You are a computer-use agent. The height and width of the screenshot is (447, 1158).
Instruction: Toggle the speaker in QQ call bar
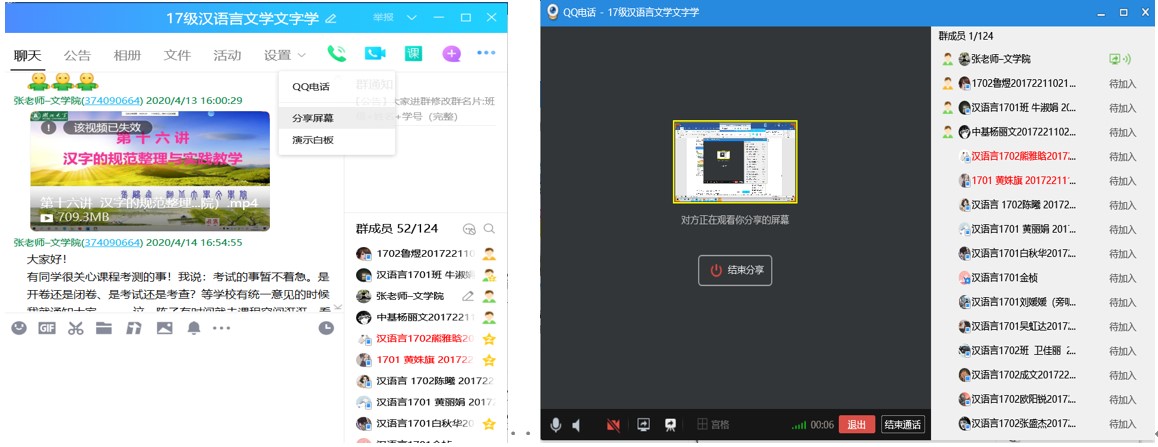pos(577,424)
